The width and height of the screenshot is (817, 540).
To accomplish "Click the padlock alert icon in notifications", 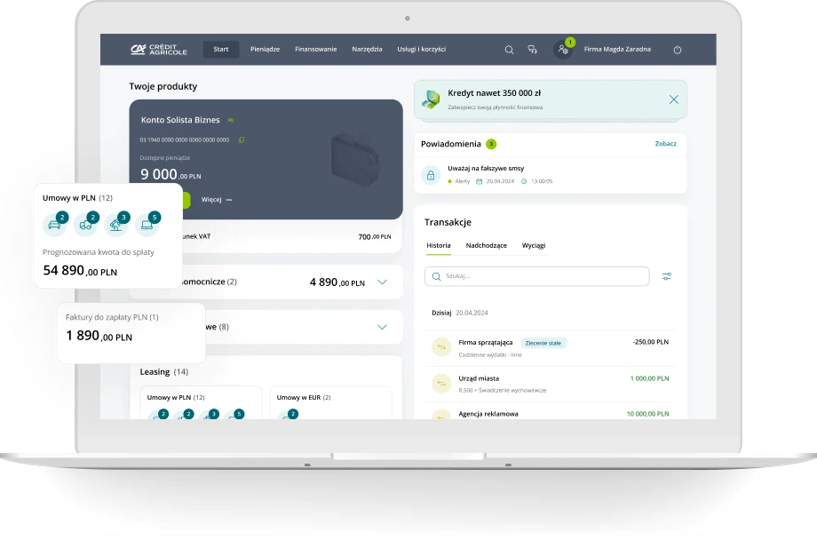I will click(x=431, y=175).
